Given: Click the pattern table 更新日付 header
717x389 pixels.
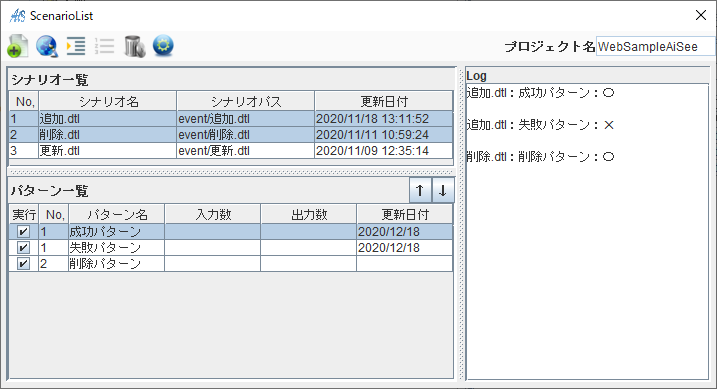Looking at the screenshot, I should point(405,214).
